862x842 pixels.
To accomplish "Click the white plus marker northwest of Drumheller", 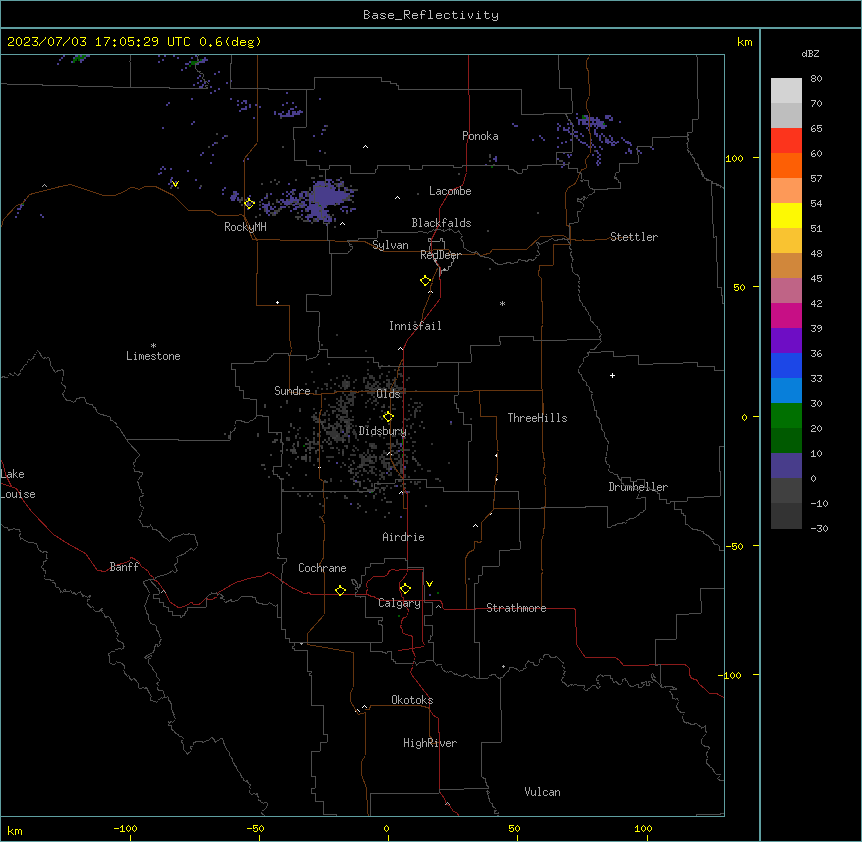I will [x=612, y=375].
